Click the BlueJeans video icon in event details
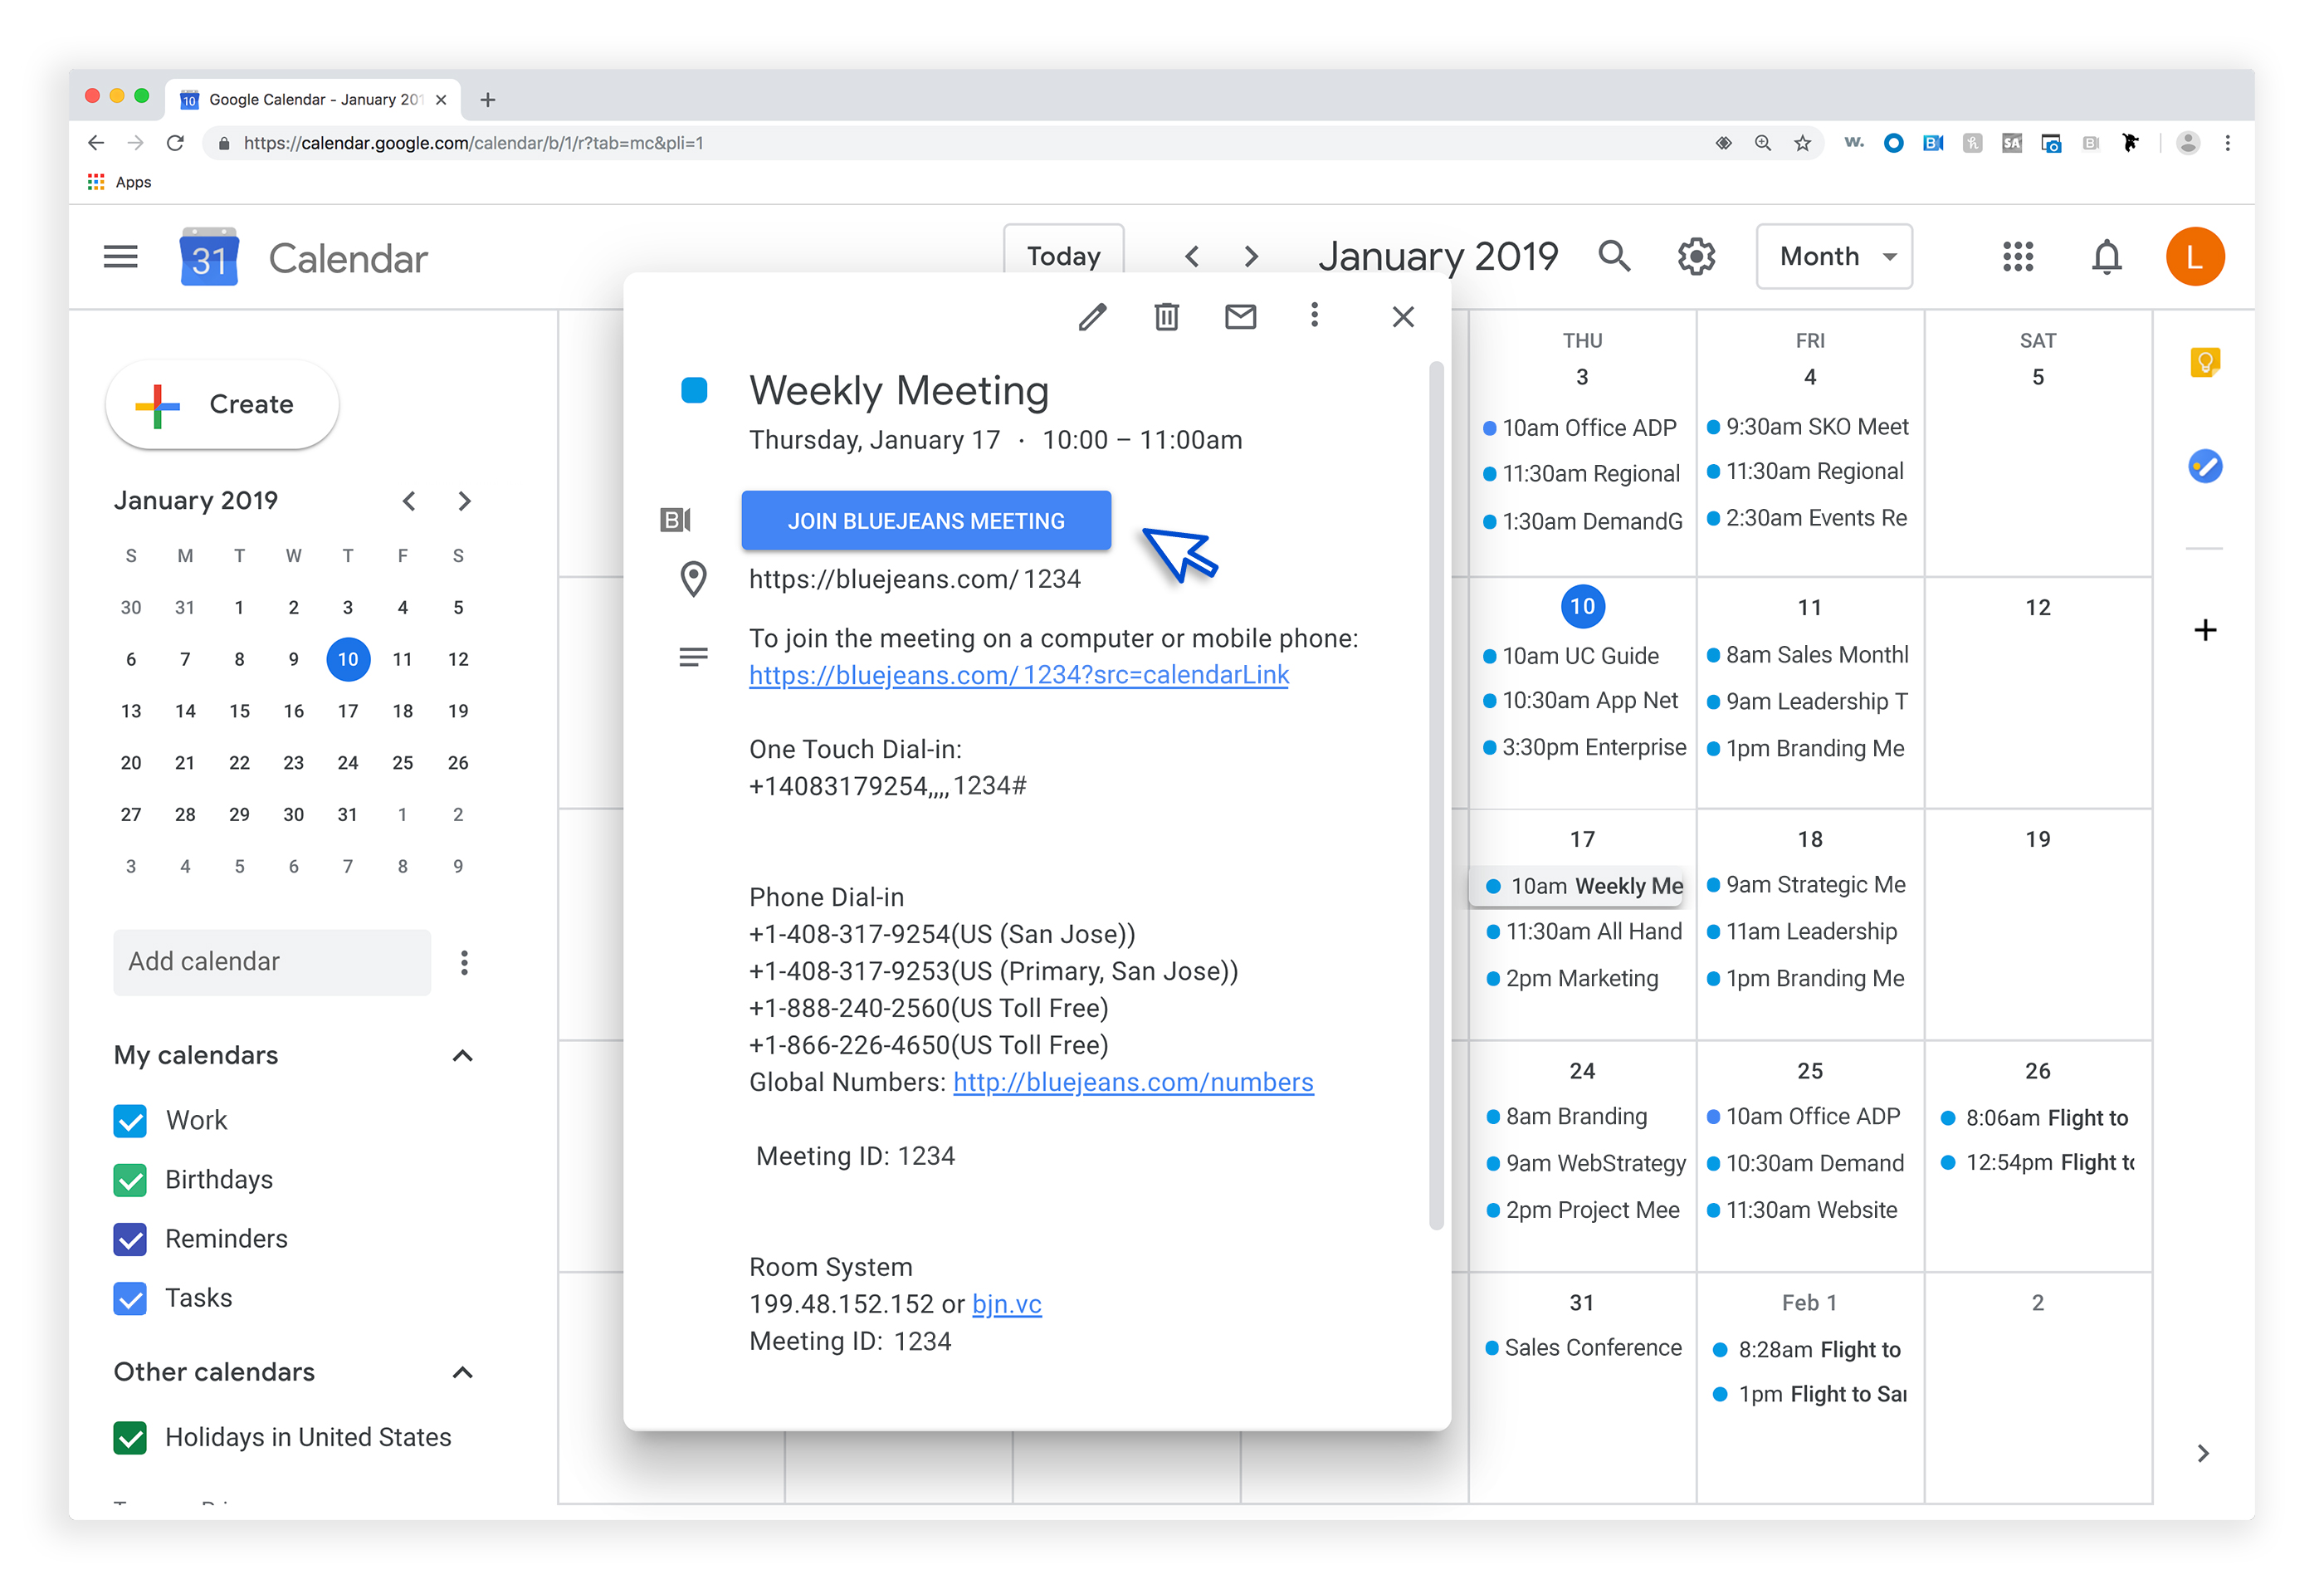This screenshot has height=1589, width=2324. point(675,520)
